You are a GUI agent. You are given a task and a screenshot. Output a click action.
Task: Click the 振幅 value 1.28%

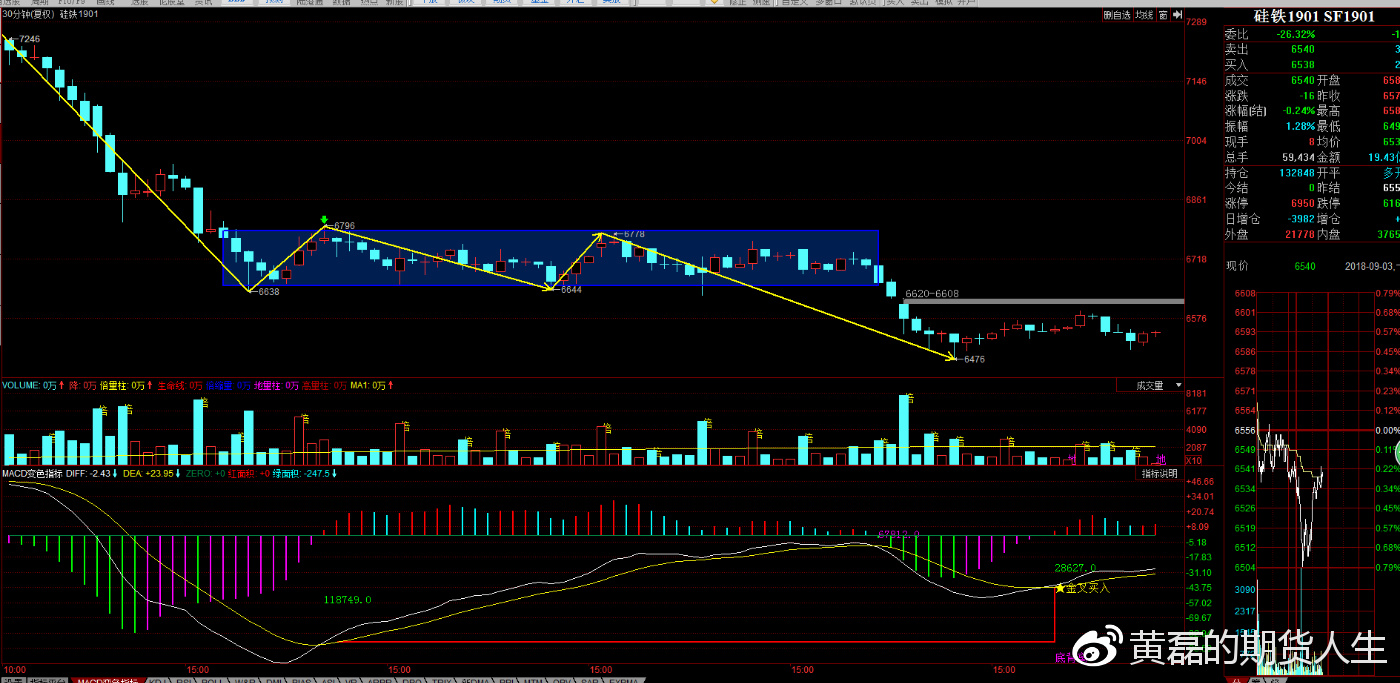coord(1300,127)
